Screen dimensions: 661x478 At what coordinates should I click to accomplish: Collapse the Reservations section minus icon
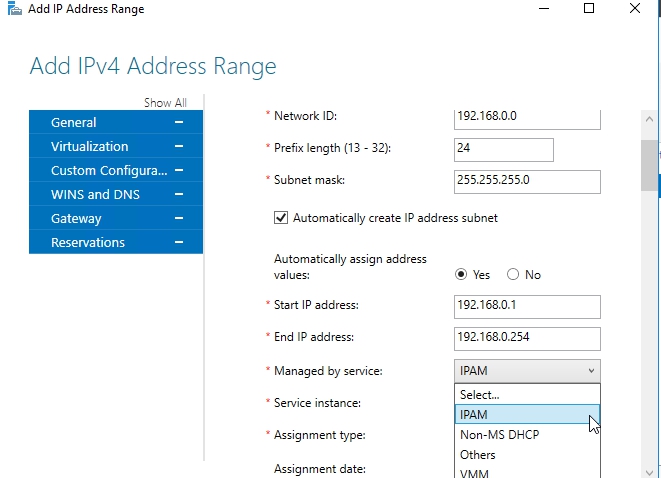(179, 242)
